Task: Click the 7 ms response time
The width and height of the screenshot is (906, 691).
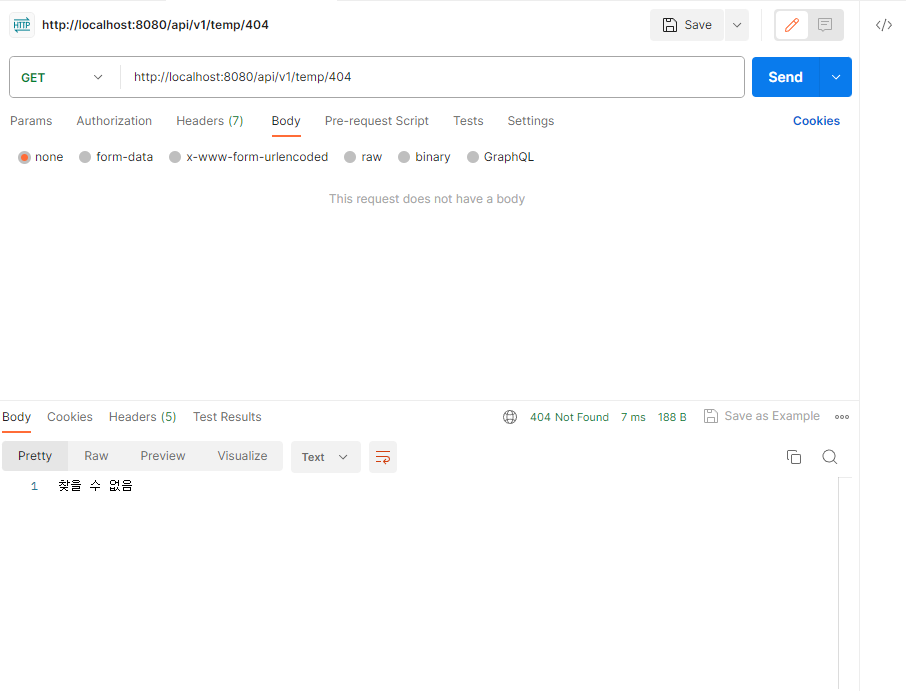Action: [x=633, y=417]
